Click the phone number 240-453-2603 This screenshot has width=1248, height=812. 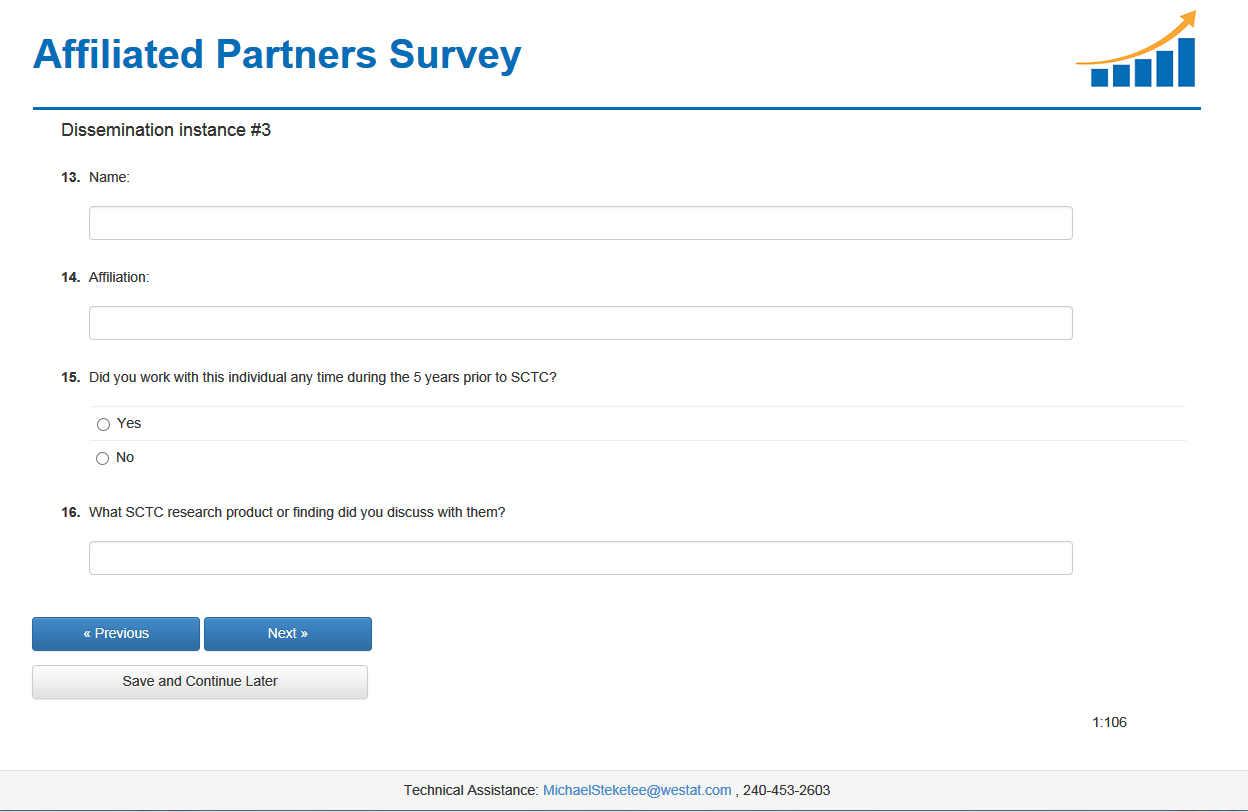(786, 790)
